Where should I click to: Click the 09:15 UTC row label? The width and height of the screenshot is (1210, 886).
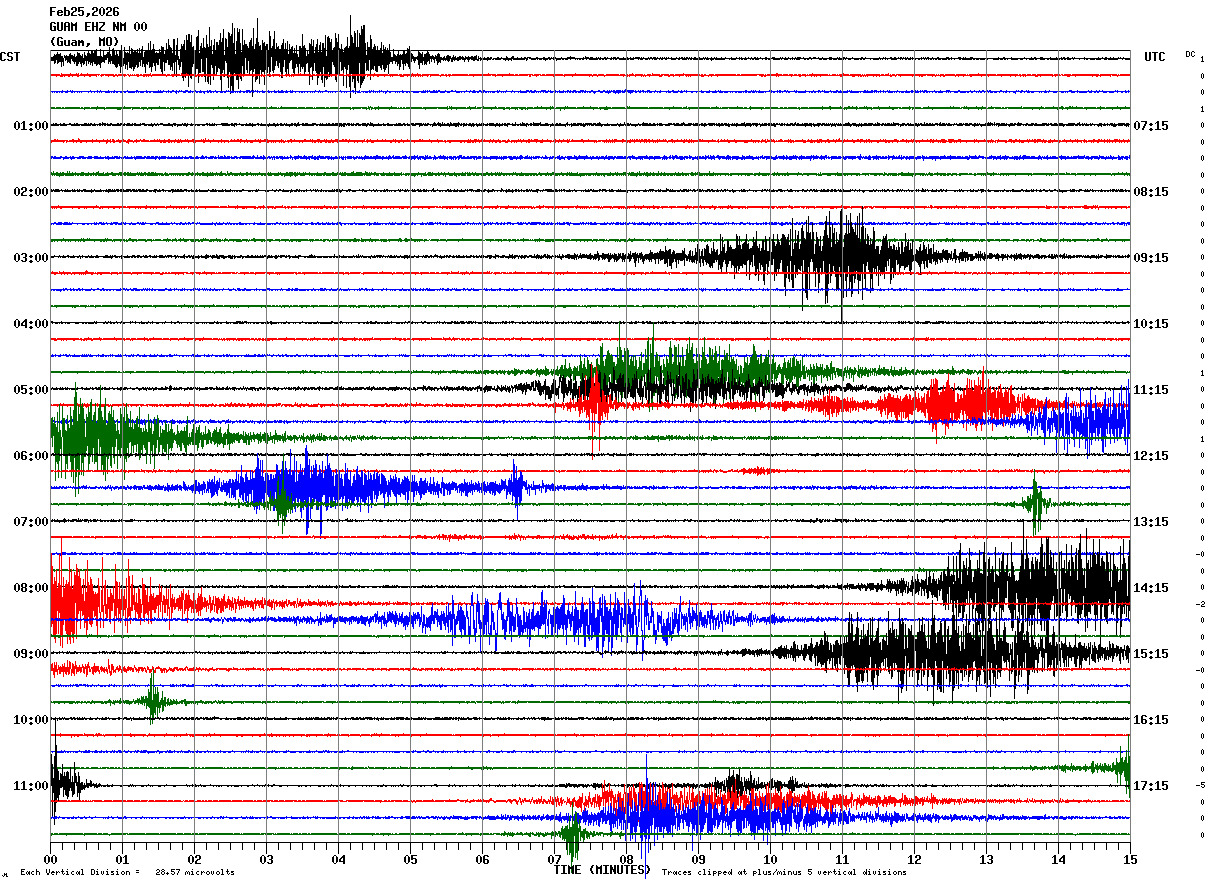pos(1151,258)
